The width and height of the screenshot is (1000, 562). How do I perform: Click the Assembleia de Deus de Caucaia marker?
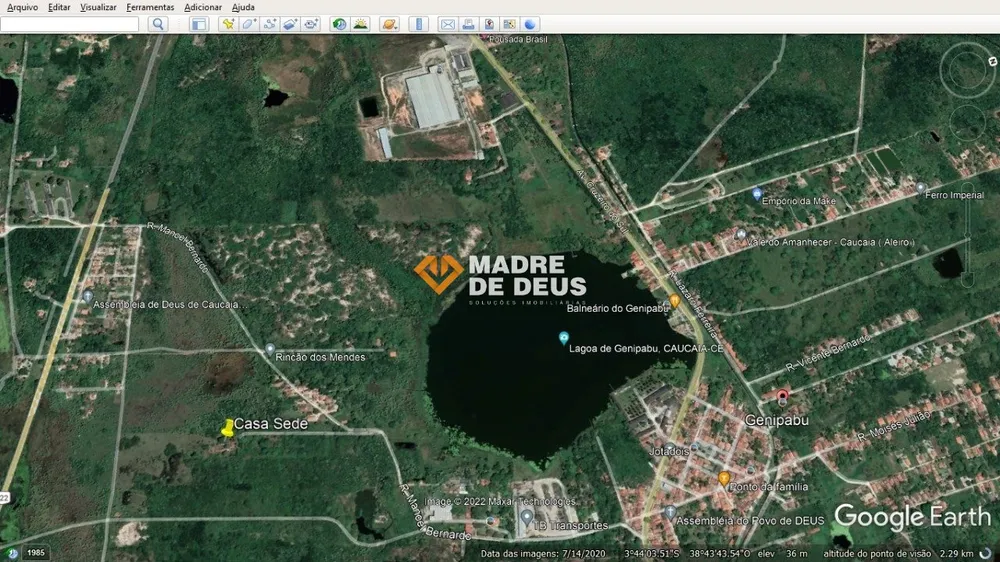pyautogui.click(x=88, y=296)
